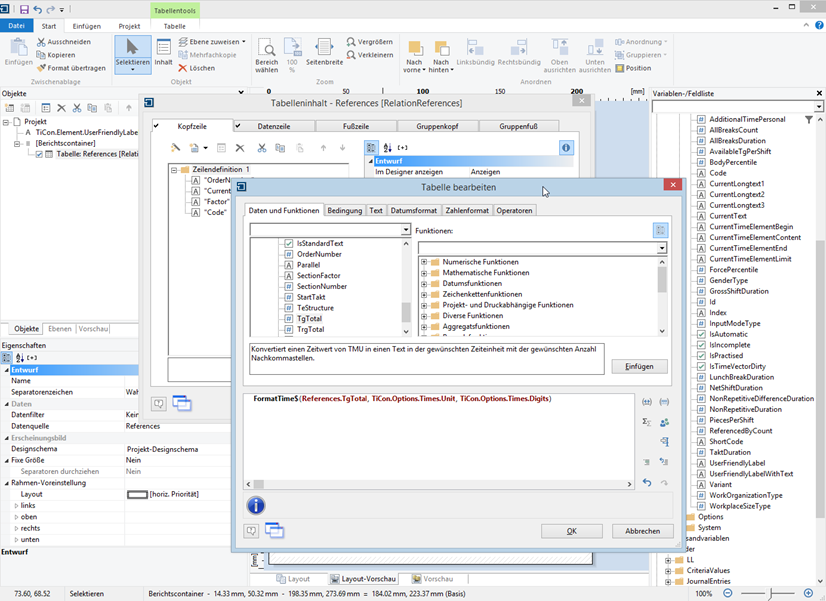Toggle checkbox on Kopfzeile tab

point(157,126)
